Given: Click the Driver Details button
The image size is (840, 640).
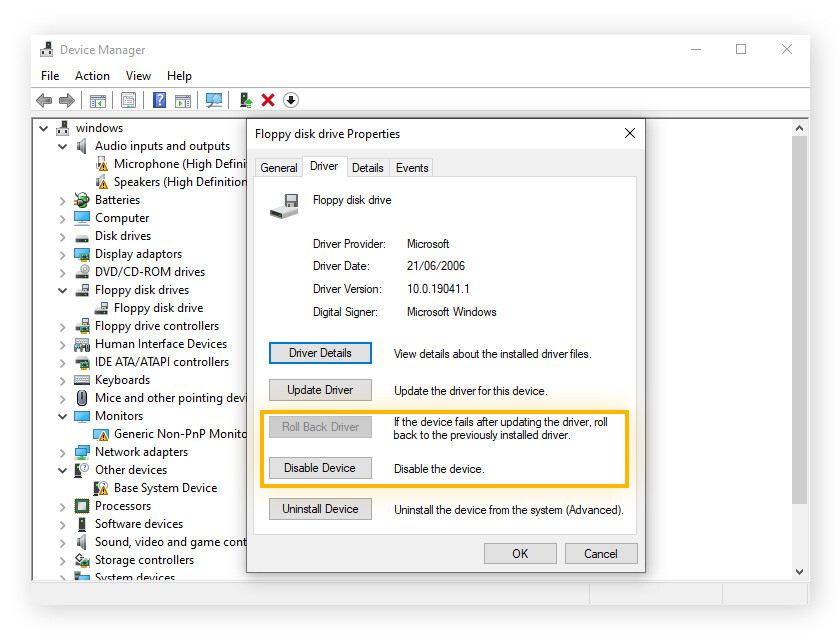Looking at the screenshot, I should [320, 353].
